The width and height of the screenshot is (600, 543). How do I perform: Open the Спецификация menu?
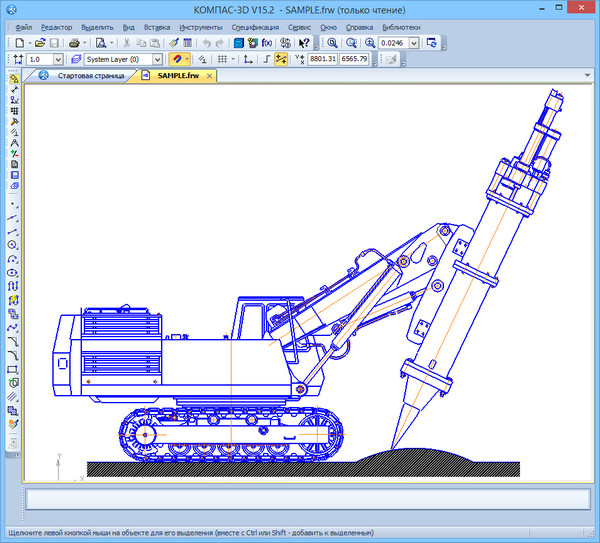tap(255, 27)
